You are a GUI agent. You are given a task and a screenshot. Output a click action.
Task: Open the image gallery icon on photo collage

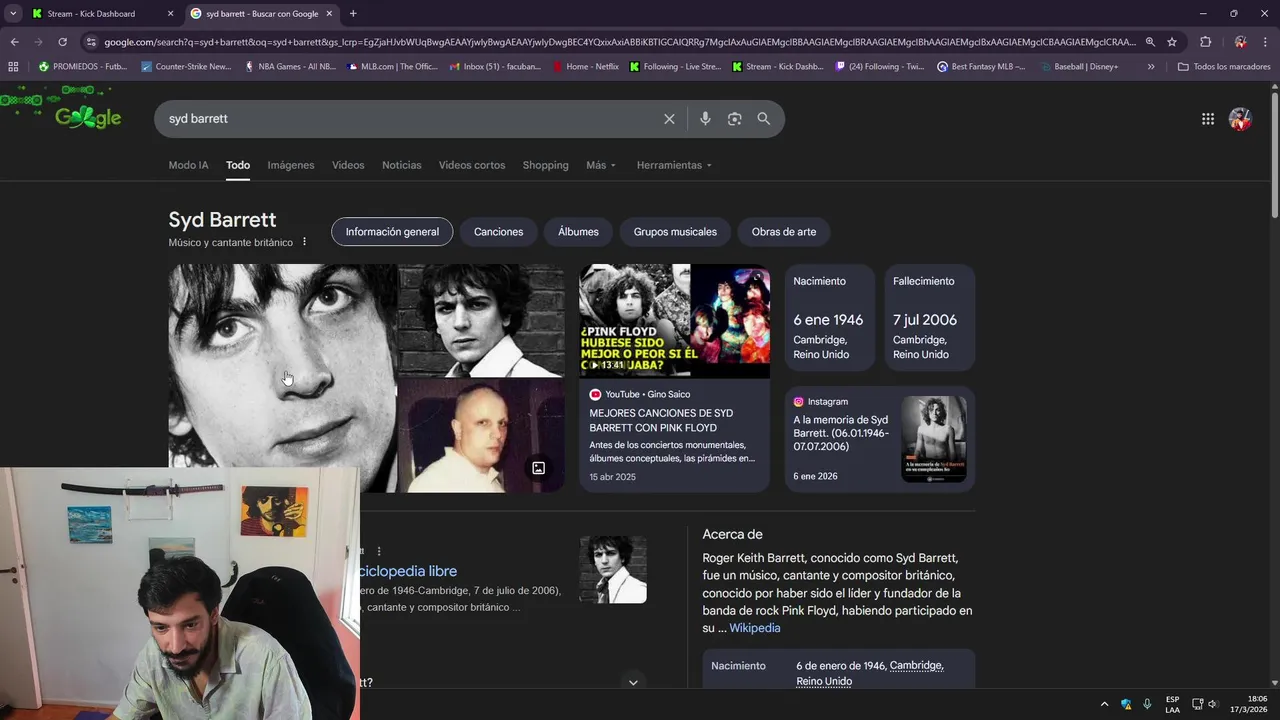(x=538, y=468)
